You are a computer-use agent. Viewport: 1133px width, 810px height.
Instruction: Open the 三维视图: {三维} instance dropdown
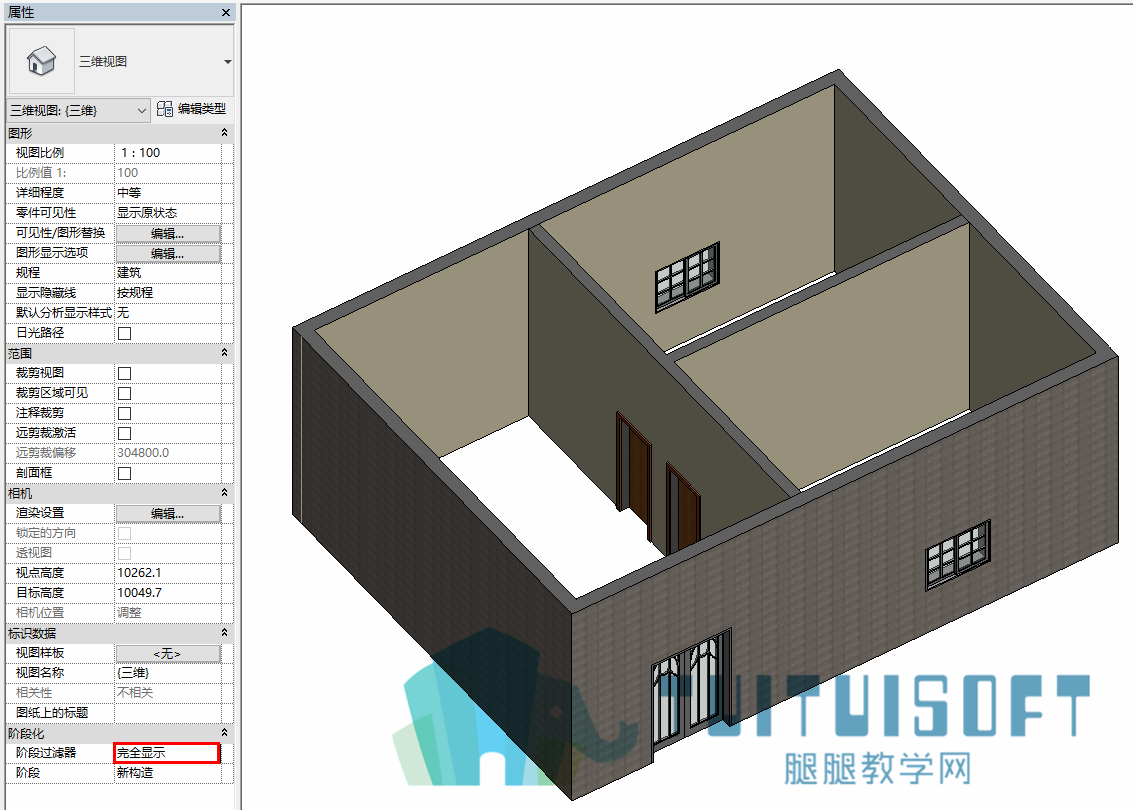click(78, 111)
